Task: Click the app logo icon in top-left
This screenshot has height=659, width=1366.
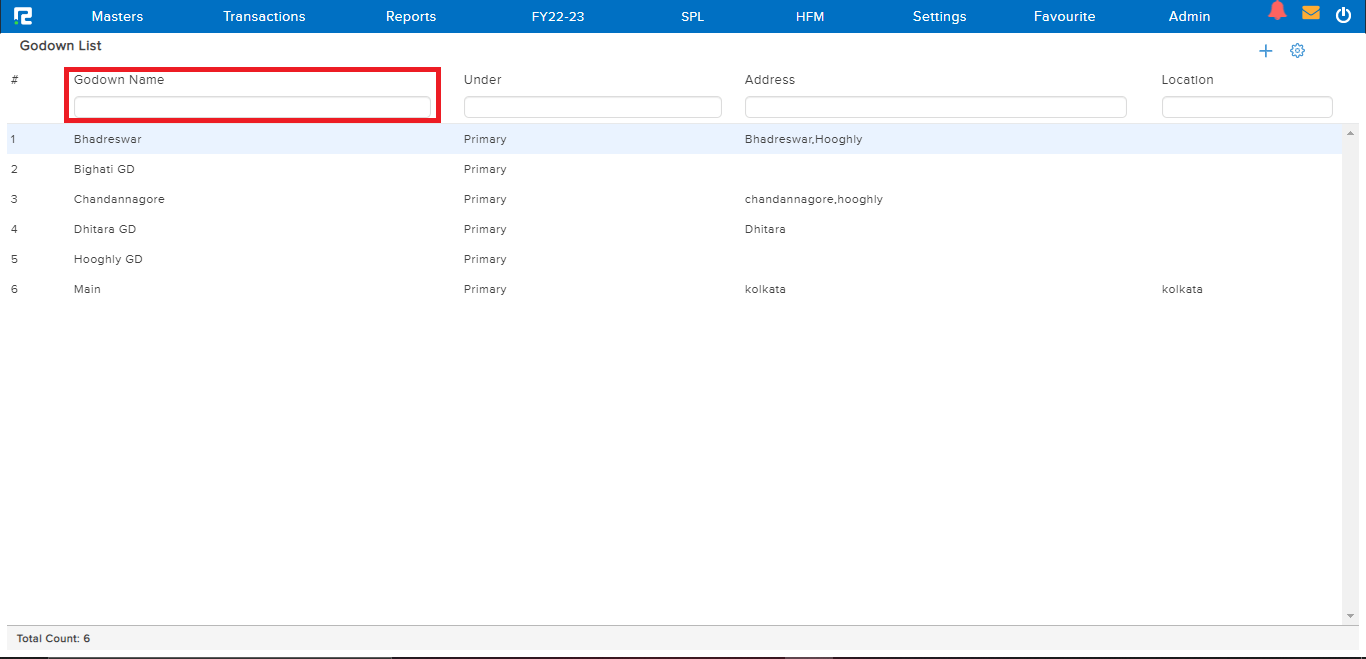Action: 23,16
